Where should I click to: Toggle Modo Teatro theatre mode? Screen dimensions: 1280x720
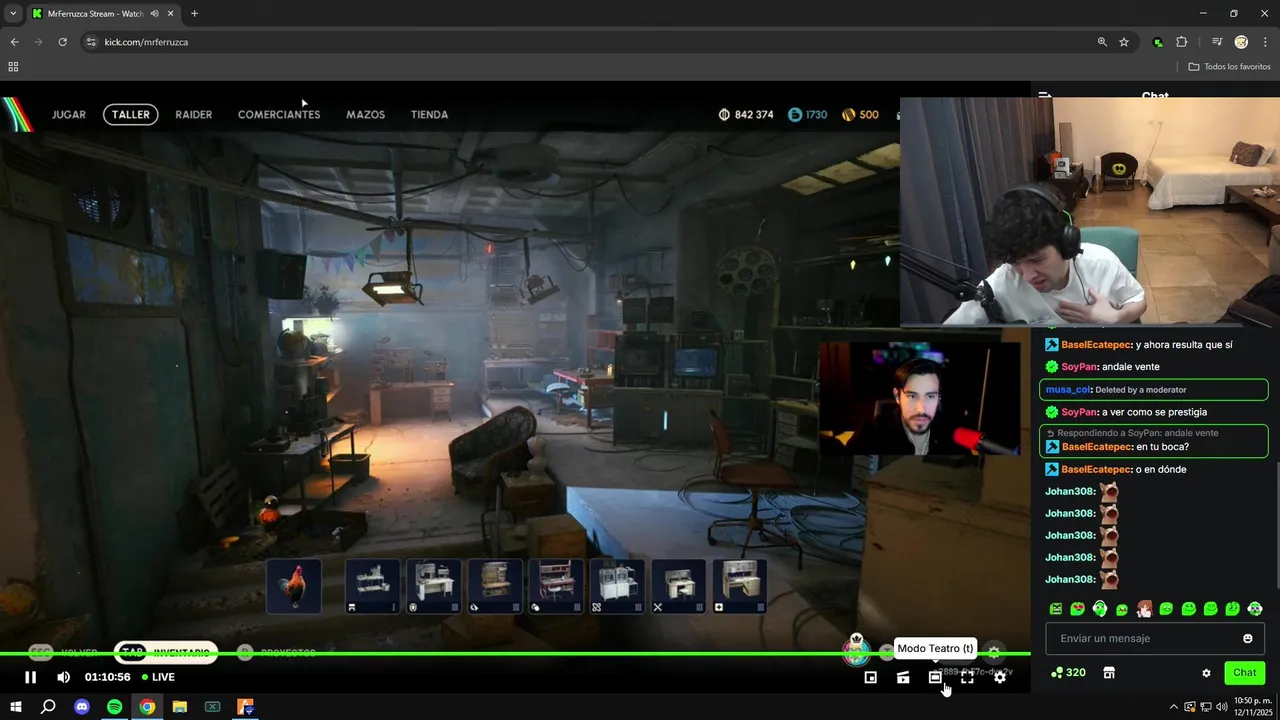(x=935, y=677)
